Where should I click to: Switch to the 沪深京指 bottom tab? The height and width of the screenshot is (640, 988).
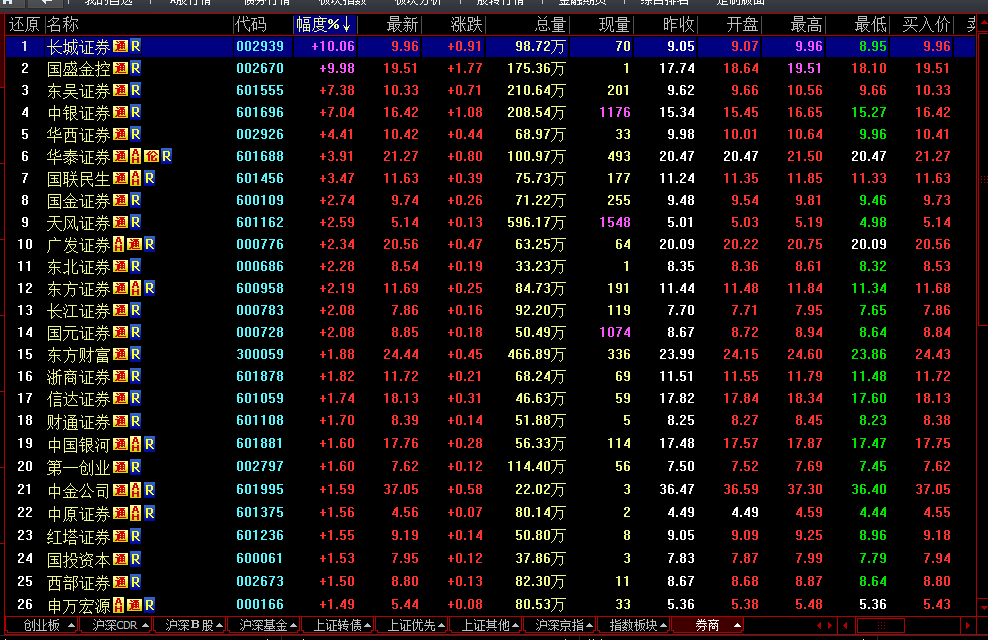pyautogui.click(x=559, y=626)
